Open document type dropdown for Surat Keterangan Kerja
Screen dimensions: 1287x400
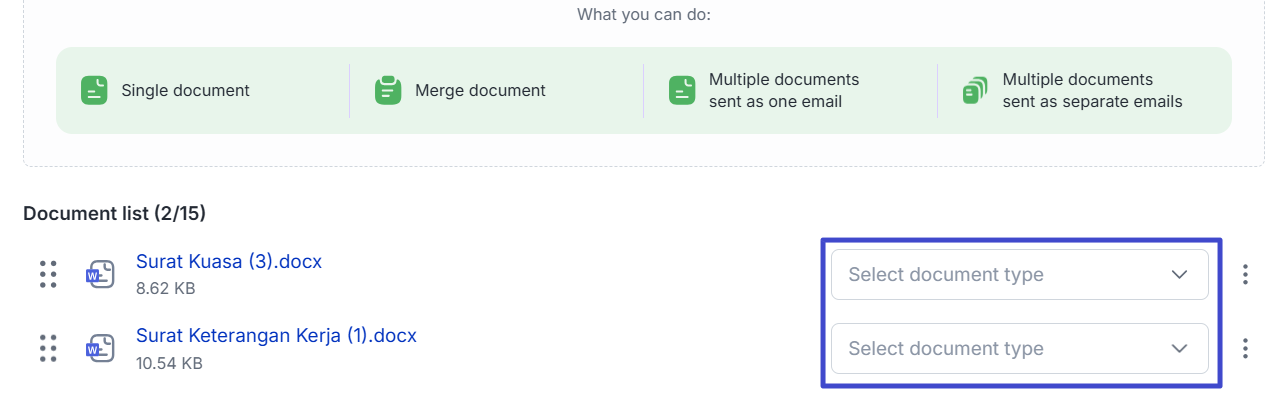[x=1000, y=348]
